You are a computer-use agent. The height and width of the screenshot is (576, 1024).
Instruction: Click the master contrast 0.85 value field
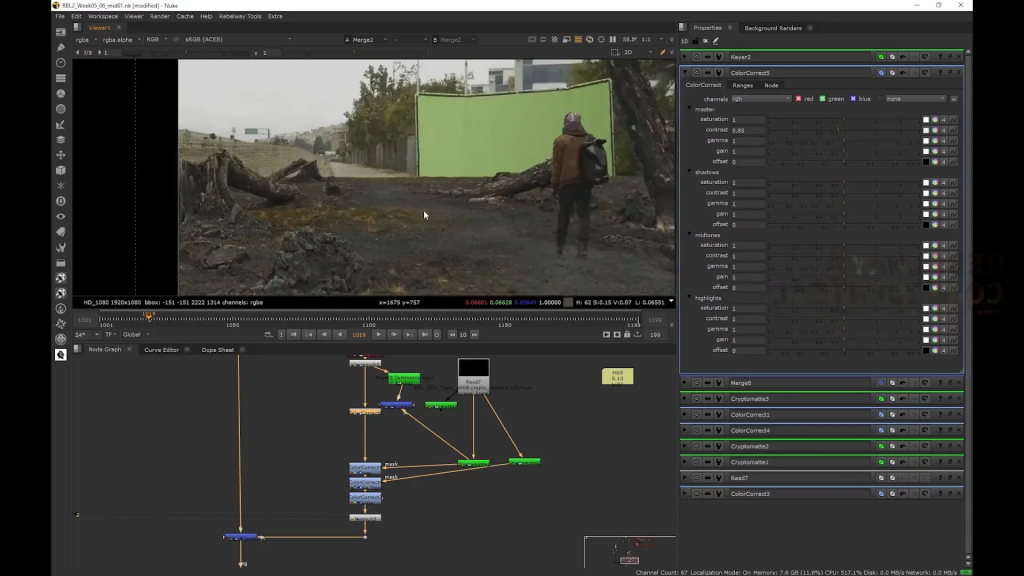[748, 130]
